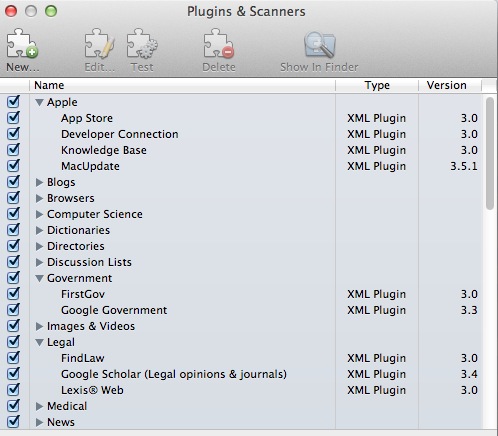498x436 pixels.
Task: Sort by the Name column header
Action: (182, 85)
